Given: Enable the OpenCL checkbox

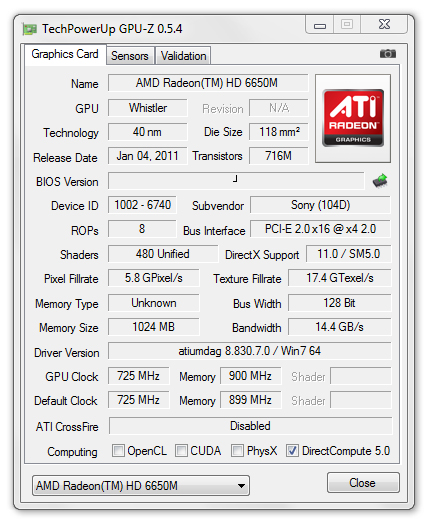Looking at the screenshot, I should tap(118, 450).
